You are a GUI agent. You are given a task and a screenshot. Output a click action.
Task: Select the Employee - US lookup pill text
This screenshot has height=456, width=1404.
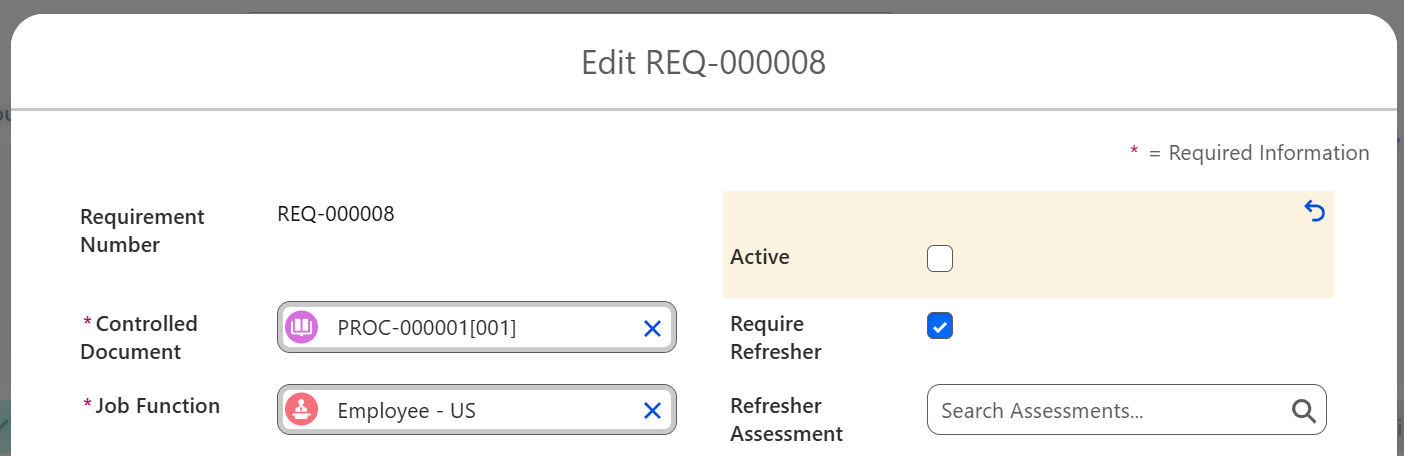[406, 411]
